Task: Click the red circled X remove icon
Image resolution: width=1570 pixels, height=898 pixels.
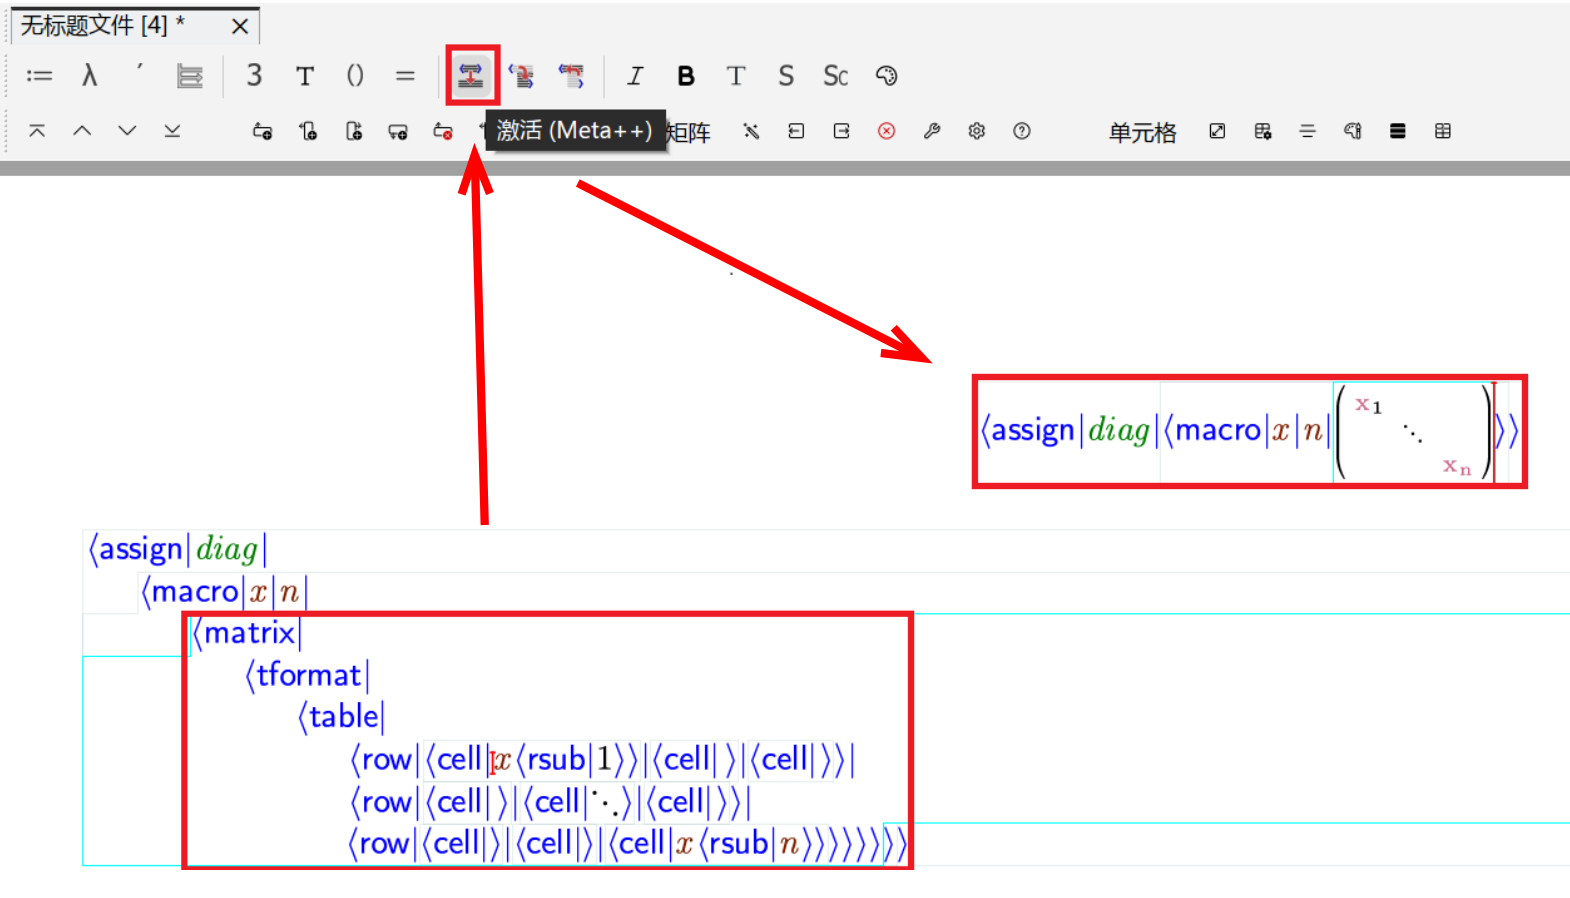Action: click(x=886, y=131)
